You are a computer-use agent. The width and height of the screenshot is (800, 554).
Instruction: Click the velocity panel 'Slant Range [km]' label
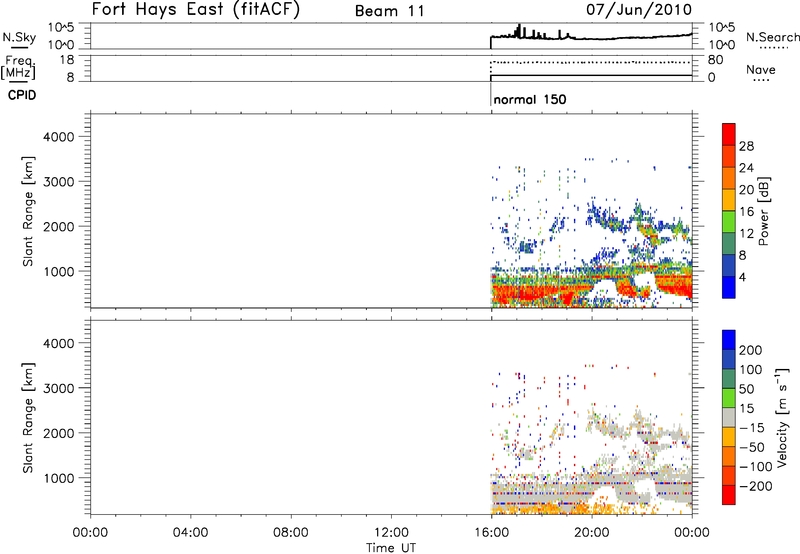point(28,418)
